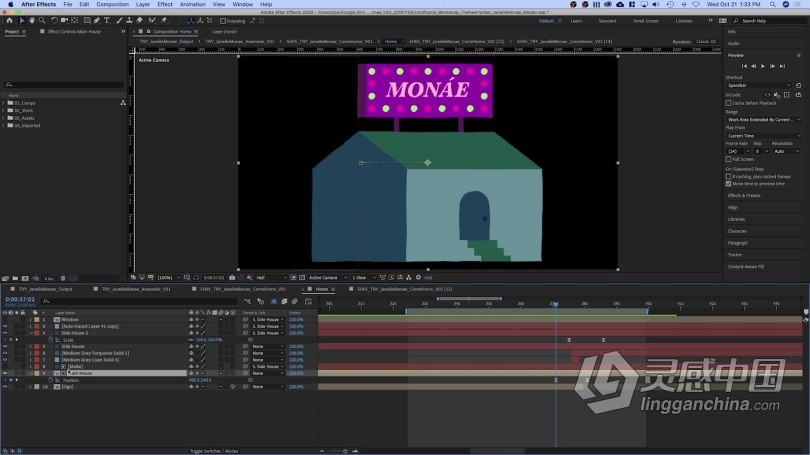Select the Home tool icon
810x455 pixels.
click(x=9, y=21)
